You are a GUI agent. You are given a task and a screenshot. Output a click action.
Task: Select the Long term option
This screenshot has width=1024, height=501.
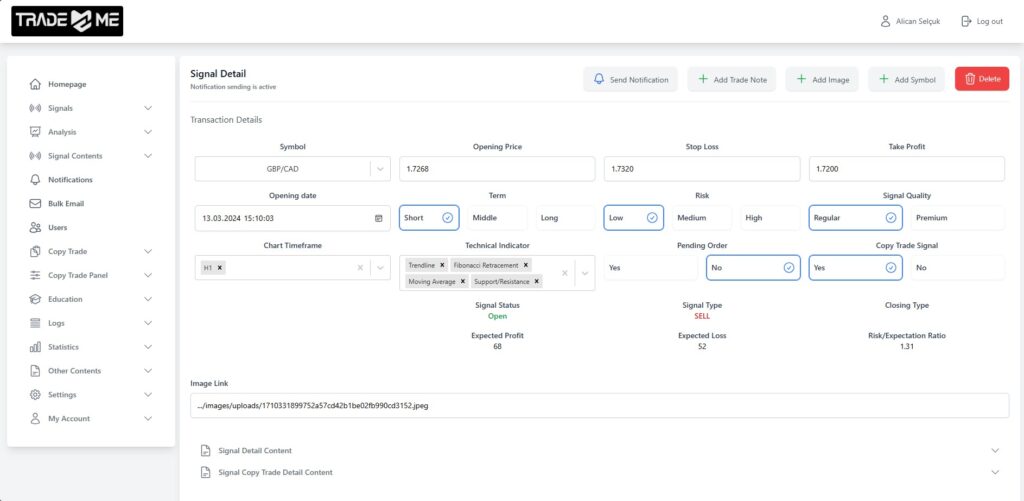pyautogui.click(x=549, y=218)
